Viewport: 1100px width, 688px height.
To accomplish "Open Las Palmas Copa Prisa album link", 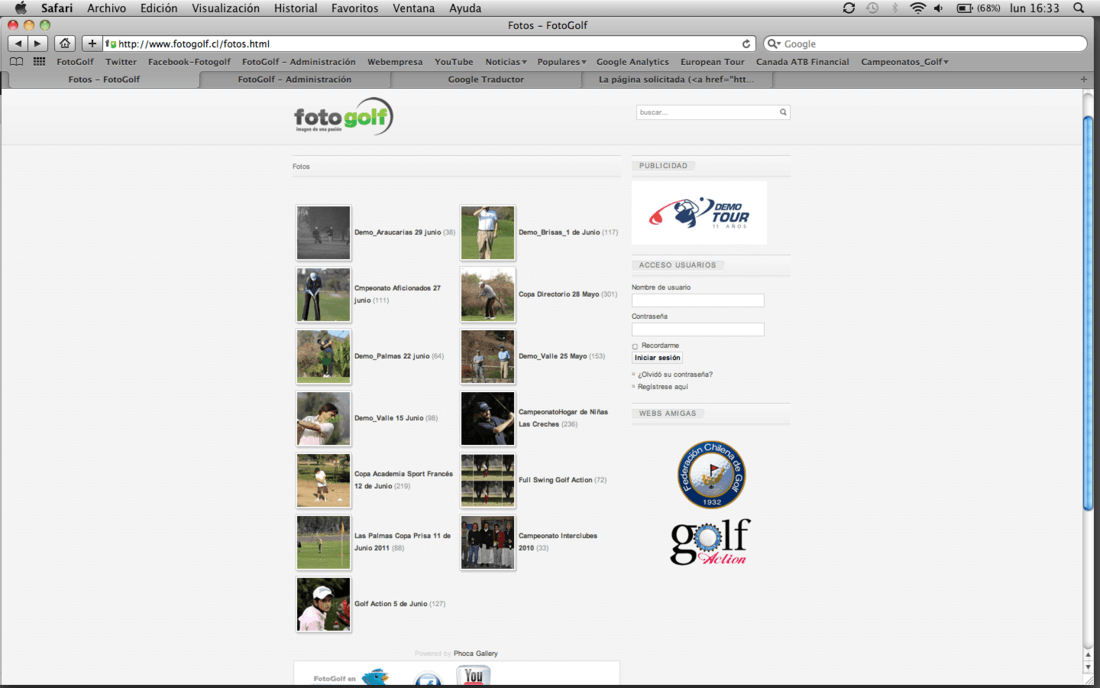I will (x=402, y=541).
